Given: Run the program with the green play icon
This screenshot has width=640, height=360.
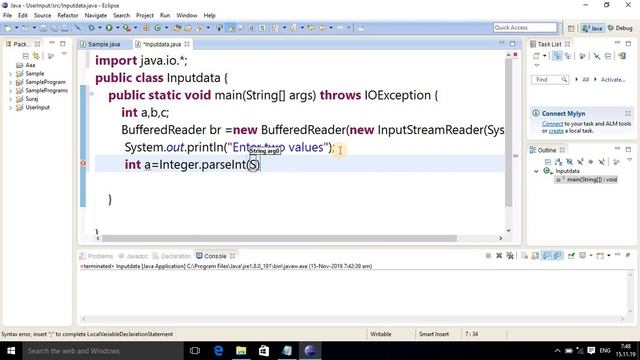Looking at the screenshot, I should pos(109,28).
